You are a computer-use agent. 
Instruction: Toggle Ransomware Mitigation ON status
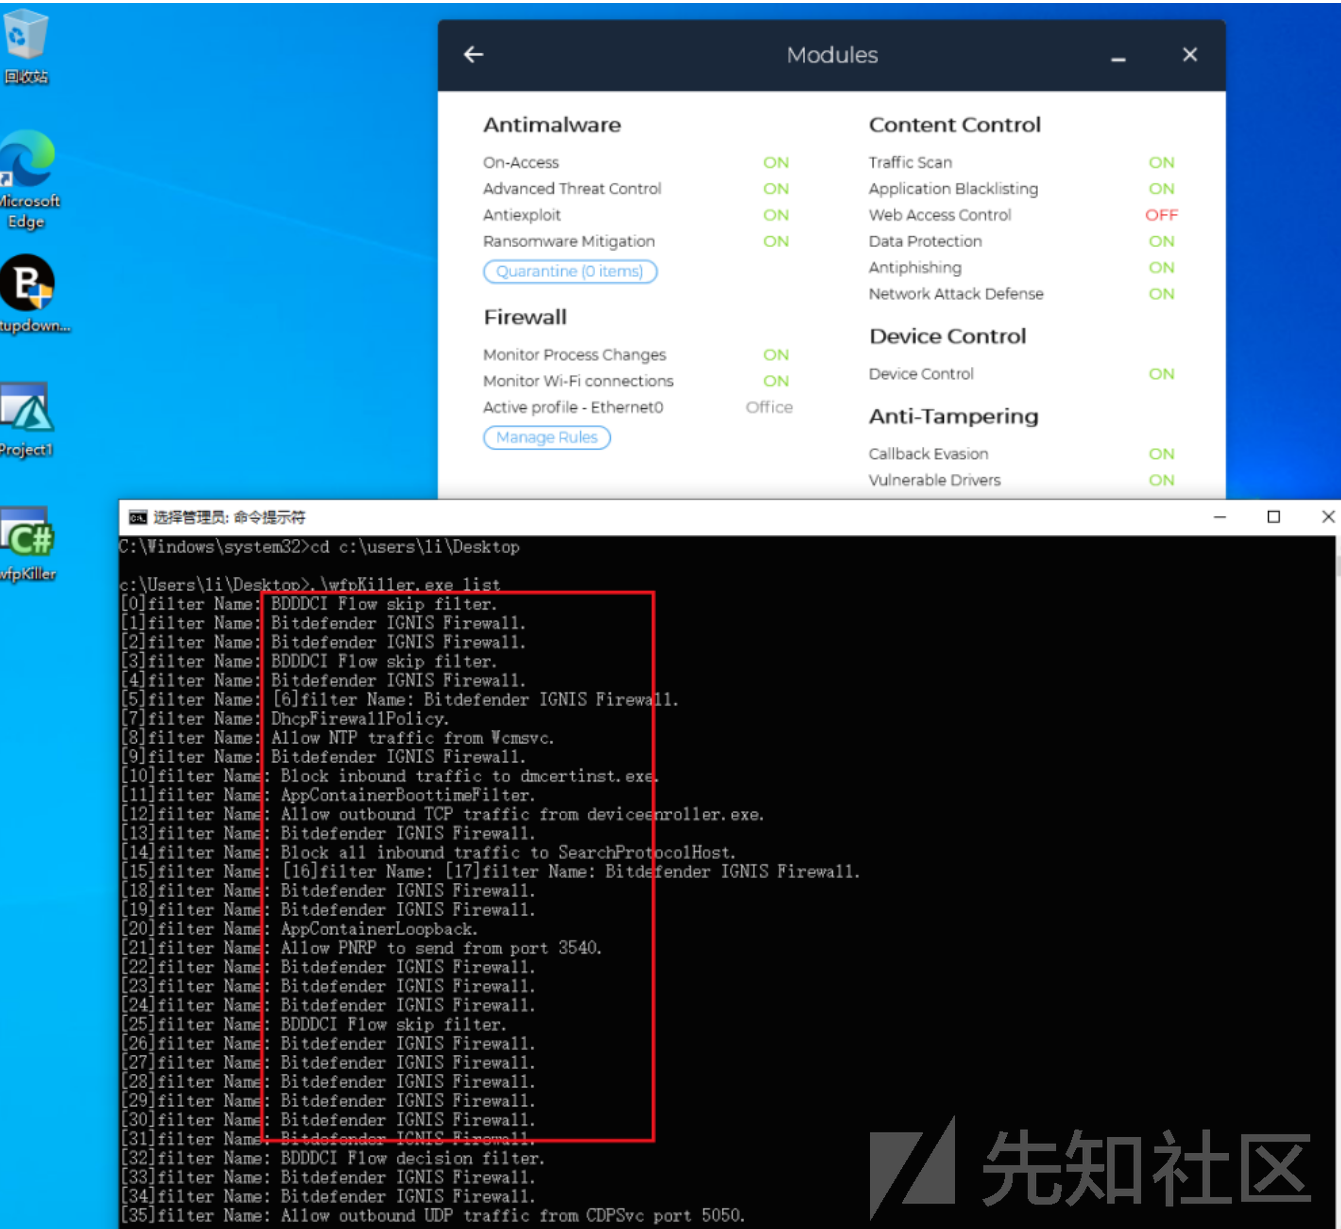click(776, 242)
